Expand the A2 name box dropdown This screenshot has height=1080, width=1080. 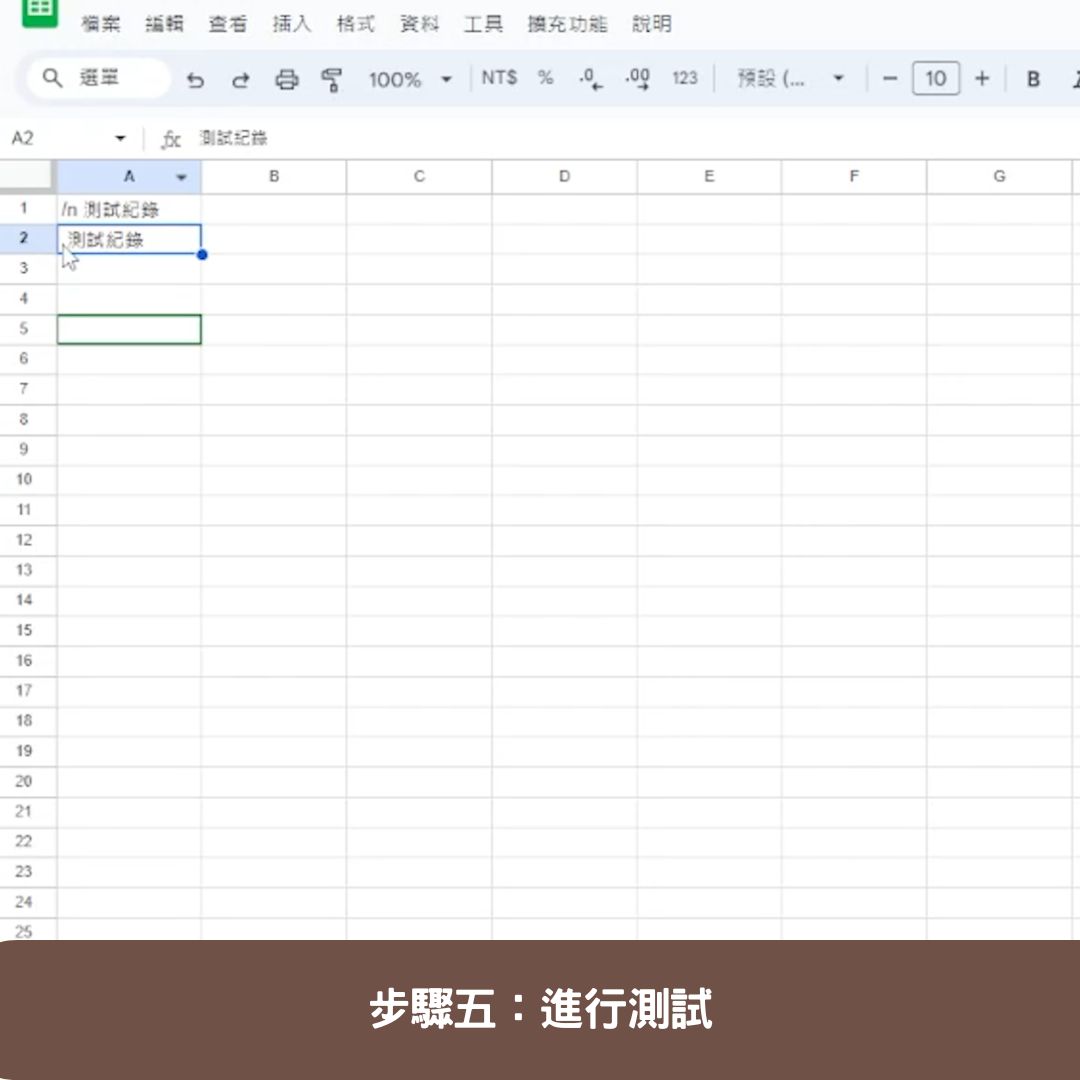(x=121, y=138)
